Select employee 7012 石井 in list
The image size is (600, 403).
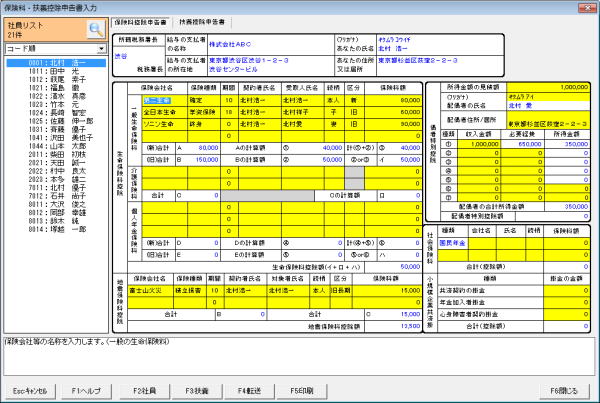(x=56, y=196)
